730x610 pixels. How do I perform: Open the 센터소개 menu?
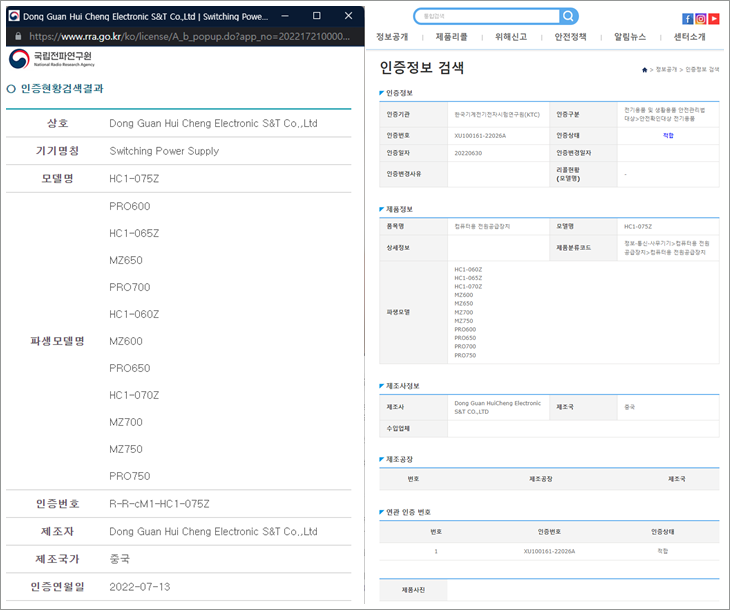tap(689, 37)
